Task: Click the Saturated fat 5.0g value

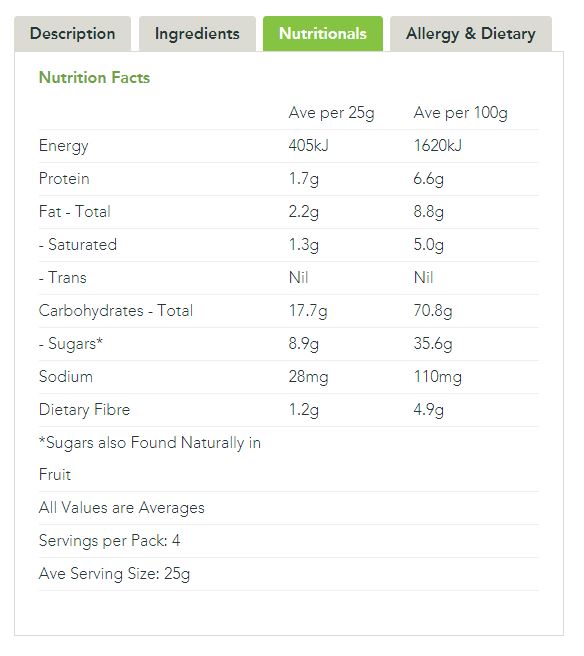Action: [428, 245]
